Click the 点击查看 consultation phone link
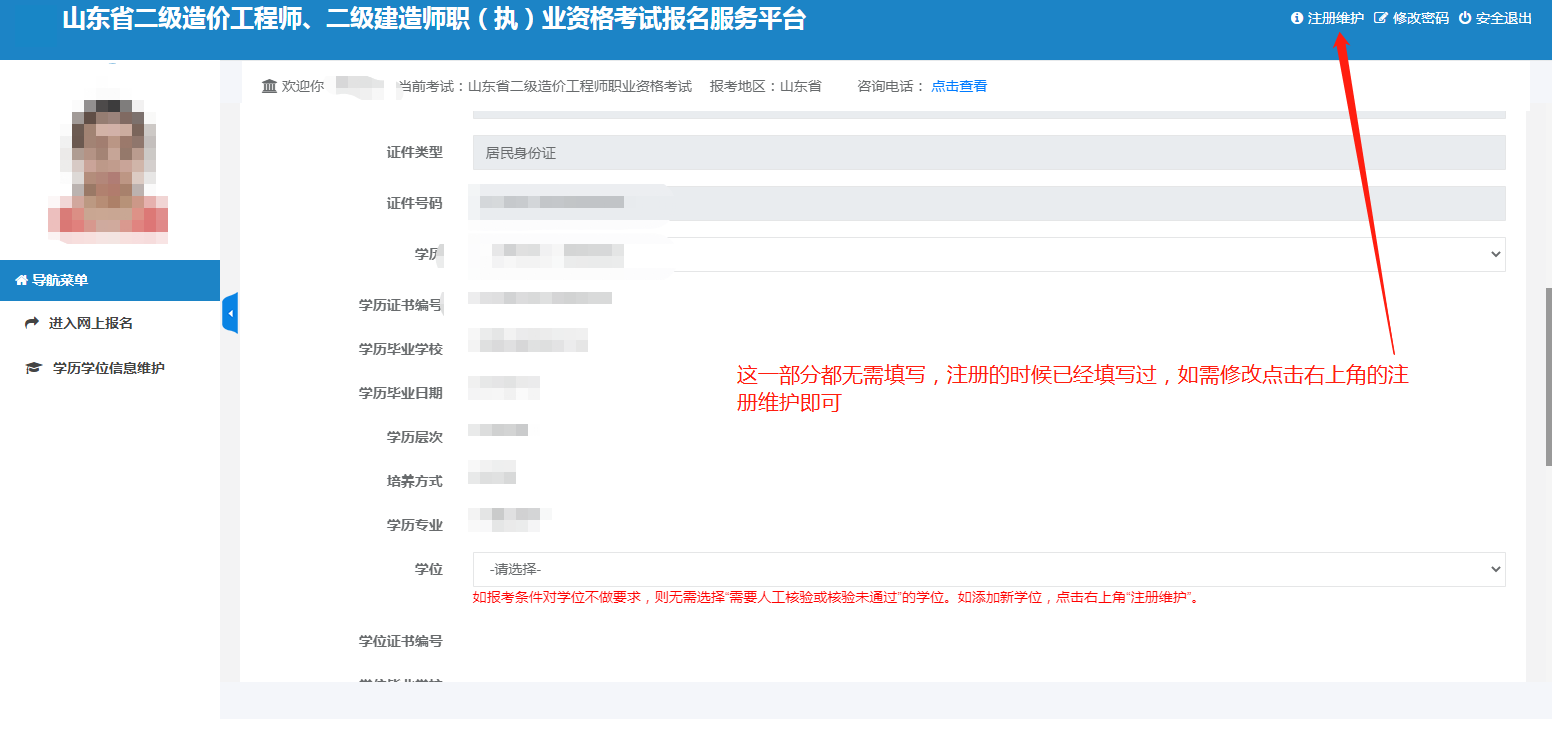Viewport: 1552px width, 729px height. (x=959, y=86)
